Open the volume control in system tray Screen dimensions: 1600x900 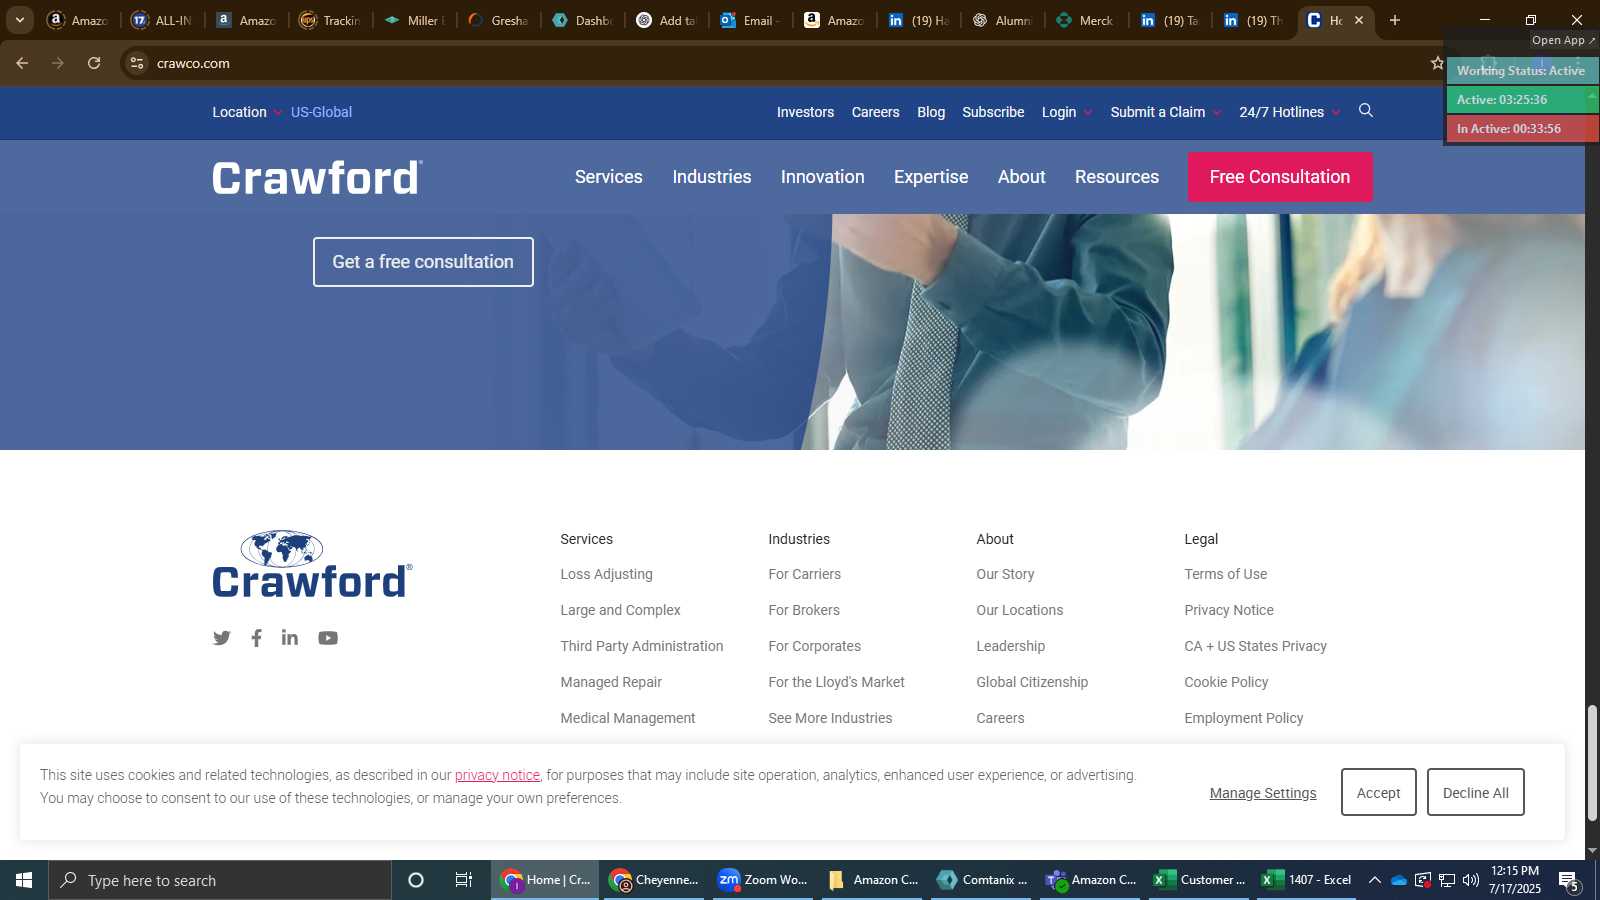pos(1471,880)
